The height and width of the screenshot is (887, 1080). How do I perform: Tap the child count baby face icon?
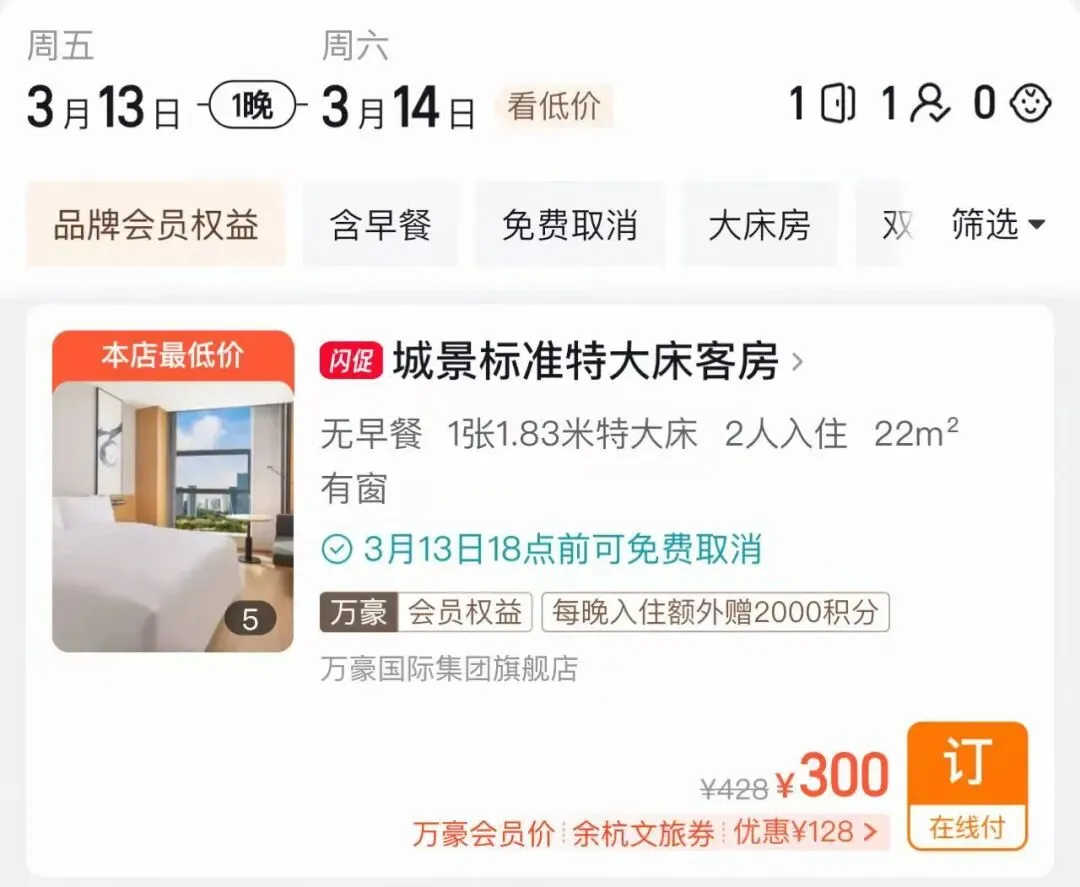click(x=1030, y=104)
